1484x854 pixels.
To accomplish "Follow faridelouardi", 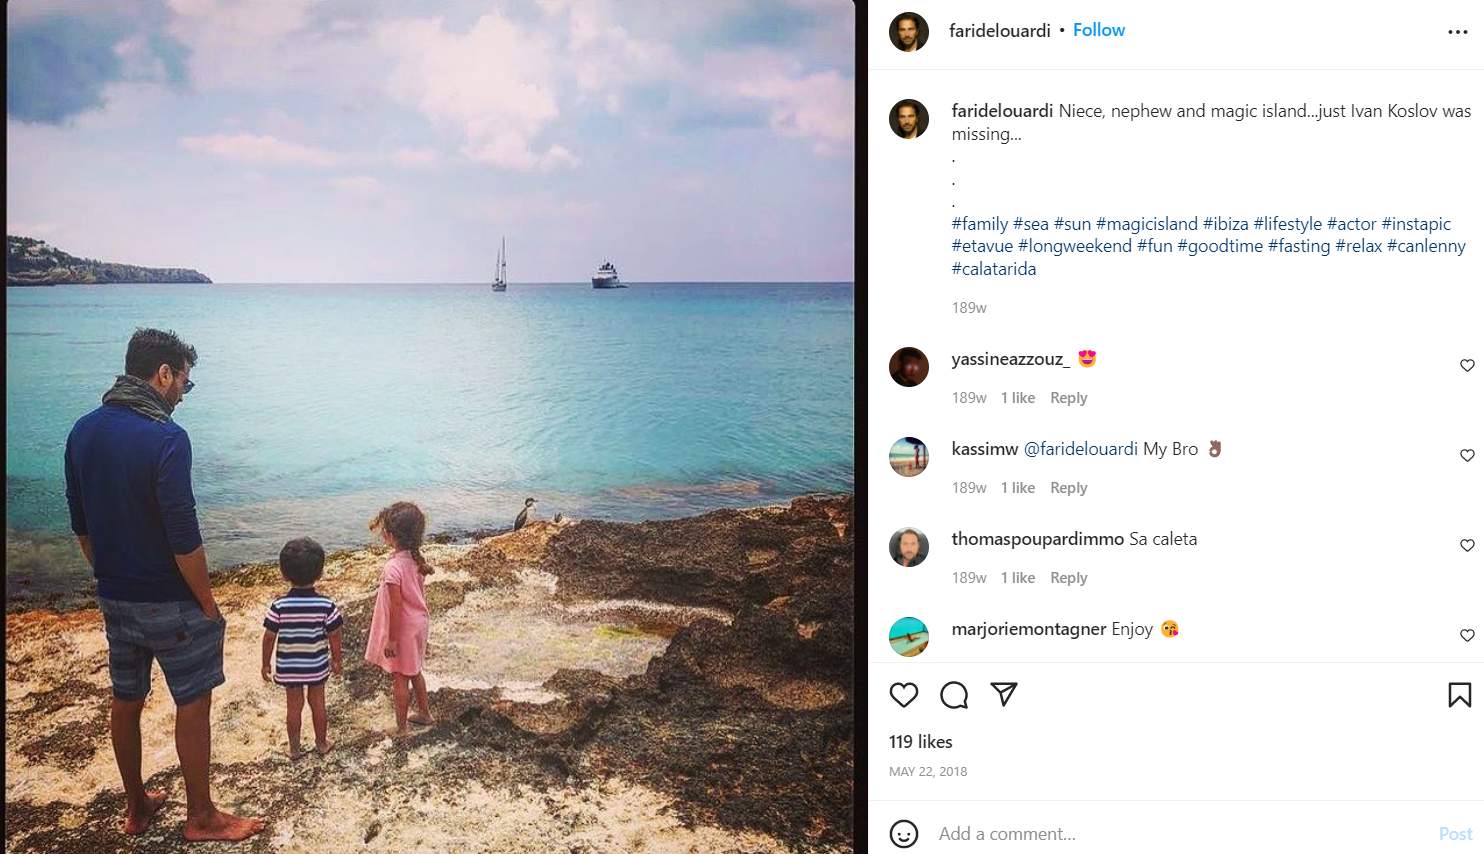I will (x=1098, y=30).
